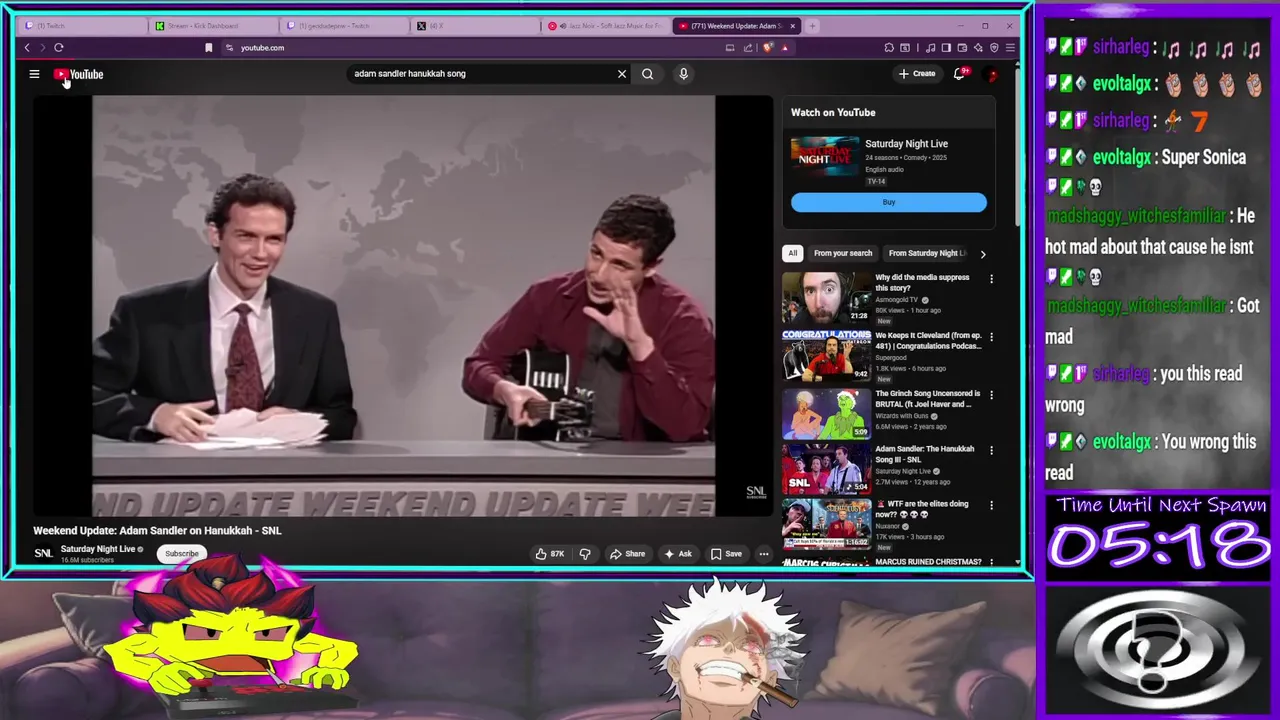Click the 'MARCUS RUINED CHRISTMAS?' video title
Screen dimensions: 1280x720
coord(928,562)
